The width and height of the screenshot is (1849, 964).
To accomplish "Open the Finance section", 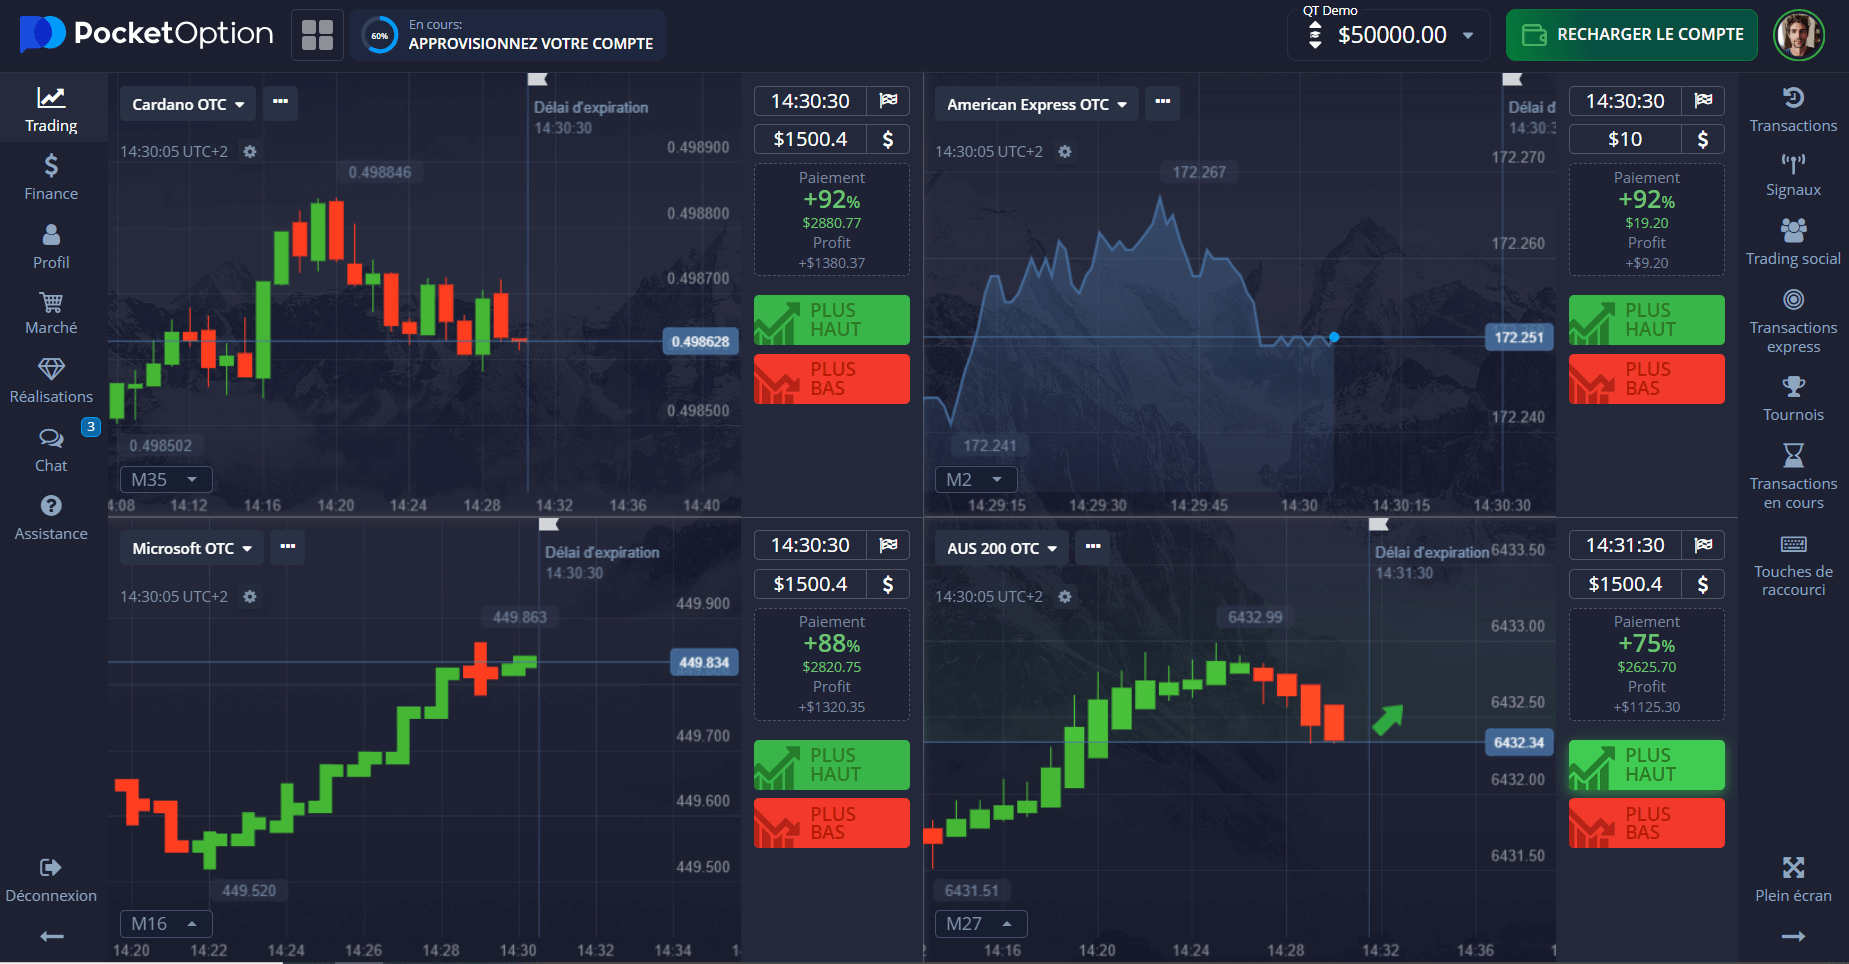I will [x=51, y=176].
